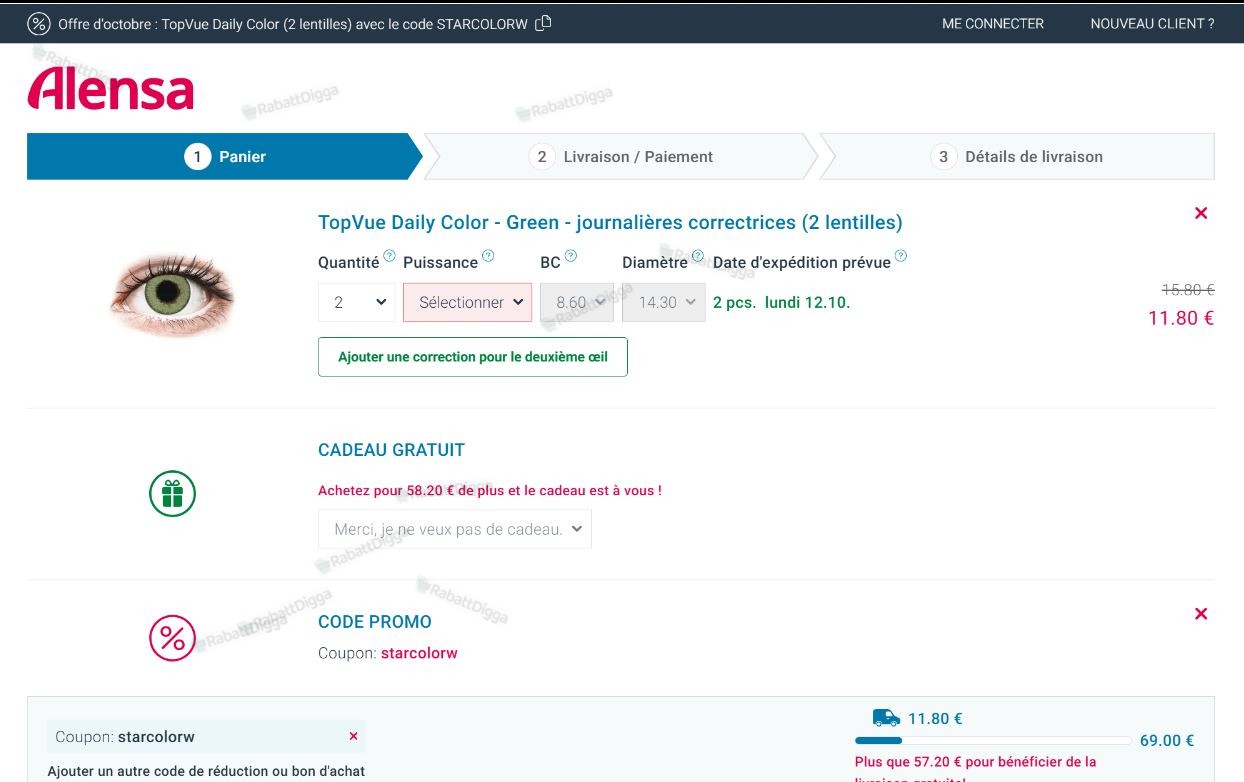Viewport: 1244px width, 782px height.
Task: Open the Puissance Sélectionner dropdown
Action: click(x=467, y=302)
